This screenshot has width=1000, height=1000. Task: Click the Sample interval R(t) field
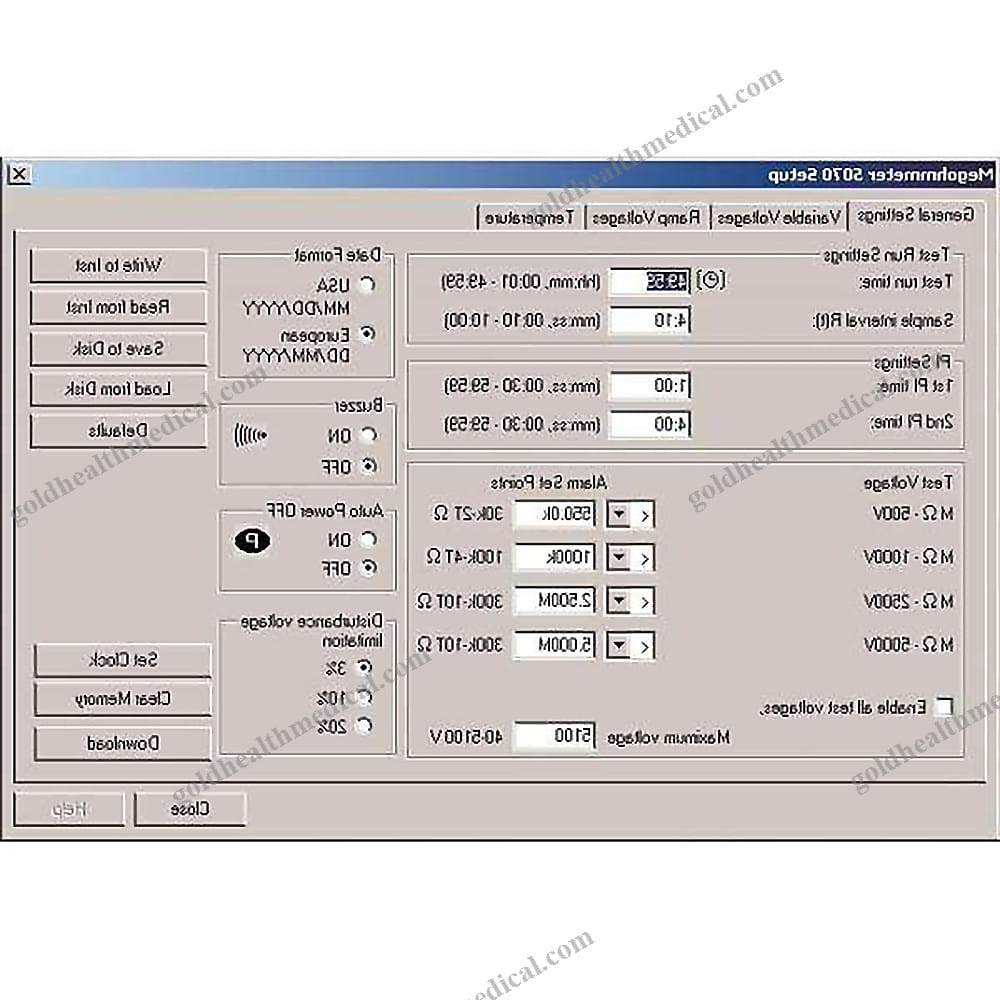[x=650, y=320]
